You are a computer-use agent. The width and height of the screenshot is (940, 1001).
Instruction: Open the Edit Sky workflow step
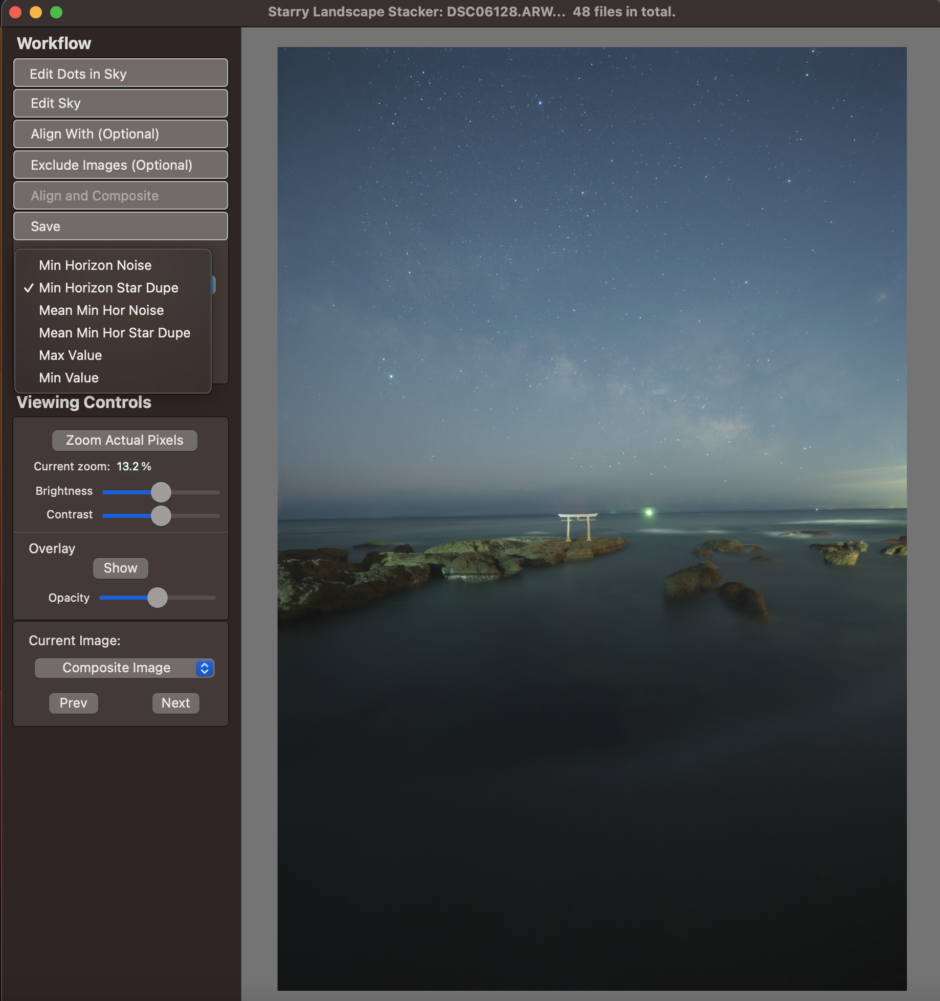coord(120,103)
